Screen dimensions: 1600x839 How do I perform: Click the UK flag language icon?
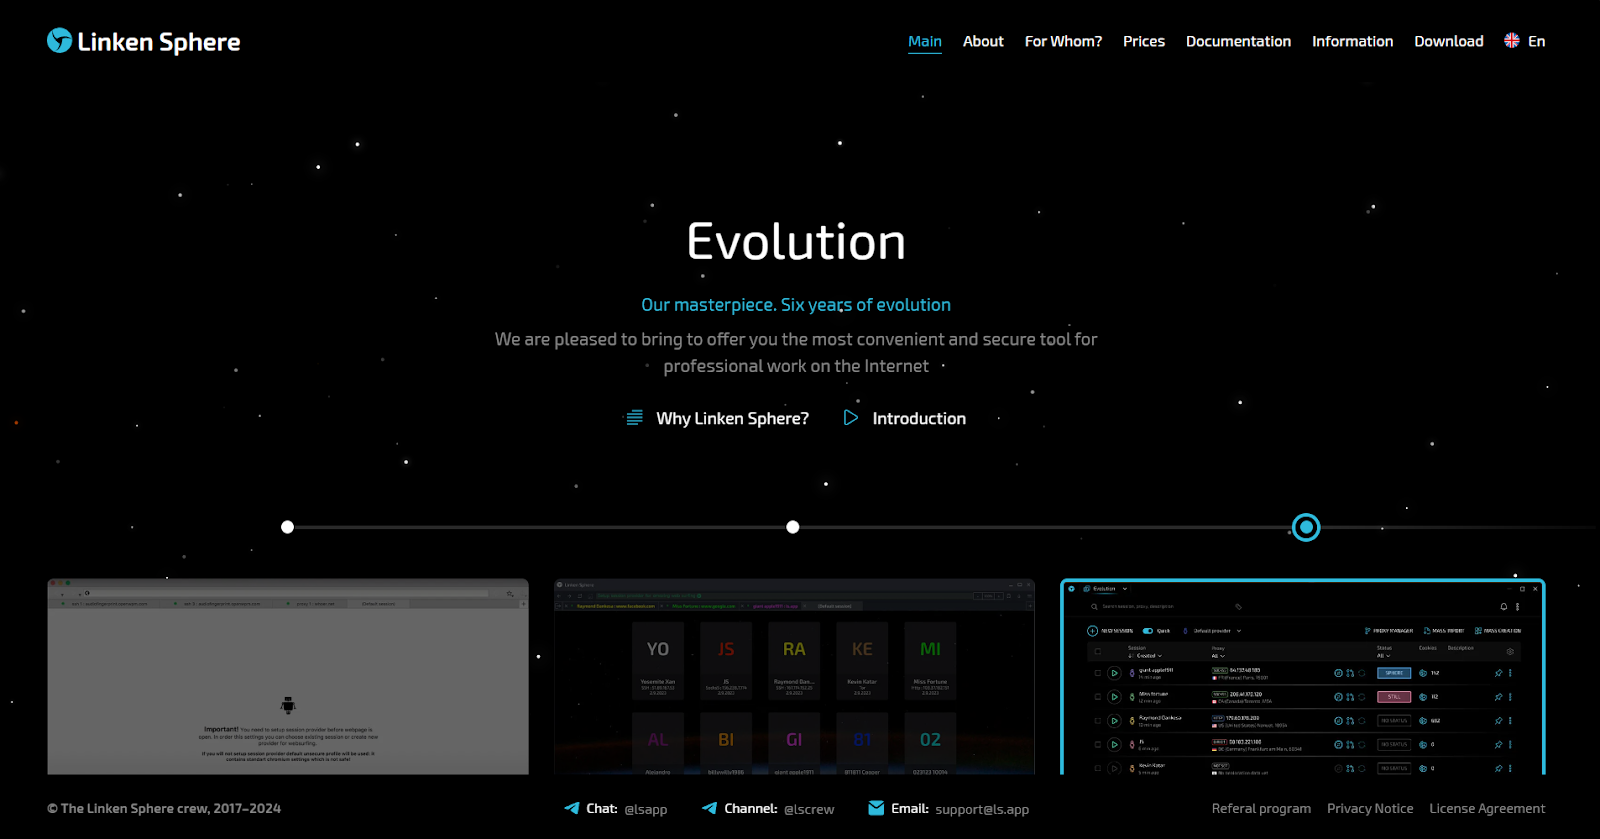click(x=1512, y=41)
